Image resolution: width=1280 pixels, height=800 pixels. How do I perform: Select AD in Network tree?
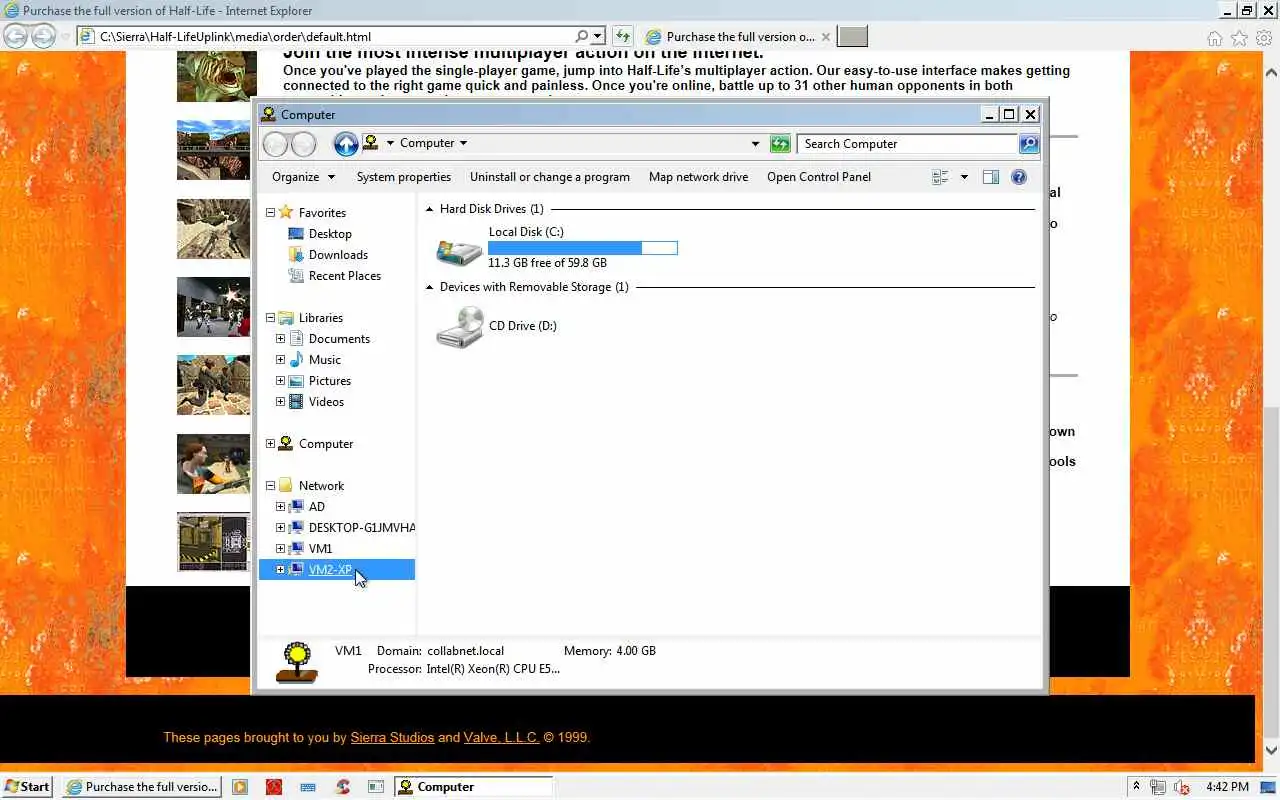click(x=317, y=507)
